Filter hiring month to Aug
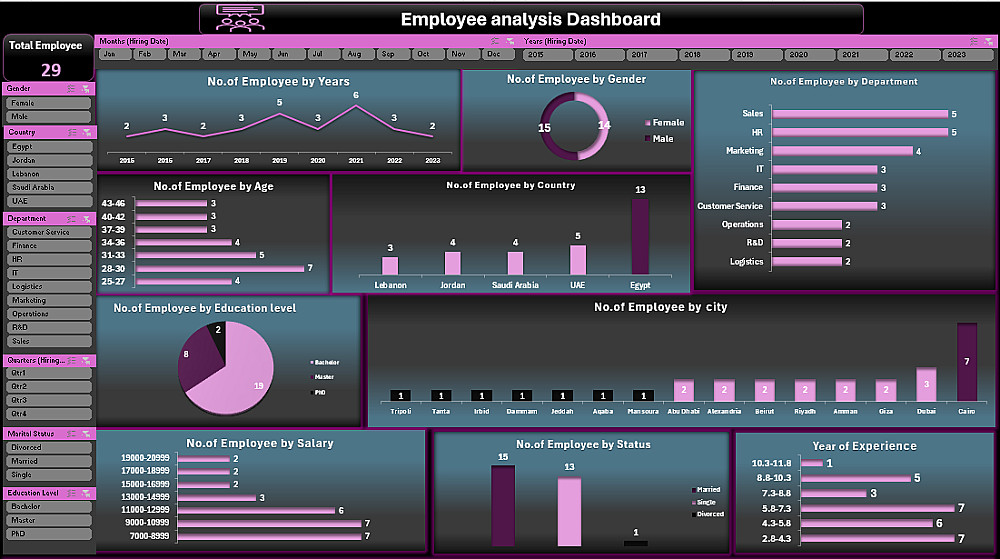Viewport: 1000px width, 559px height. pos(358,55)
